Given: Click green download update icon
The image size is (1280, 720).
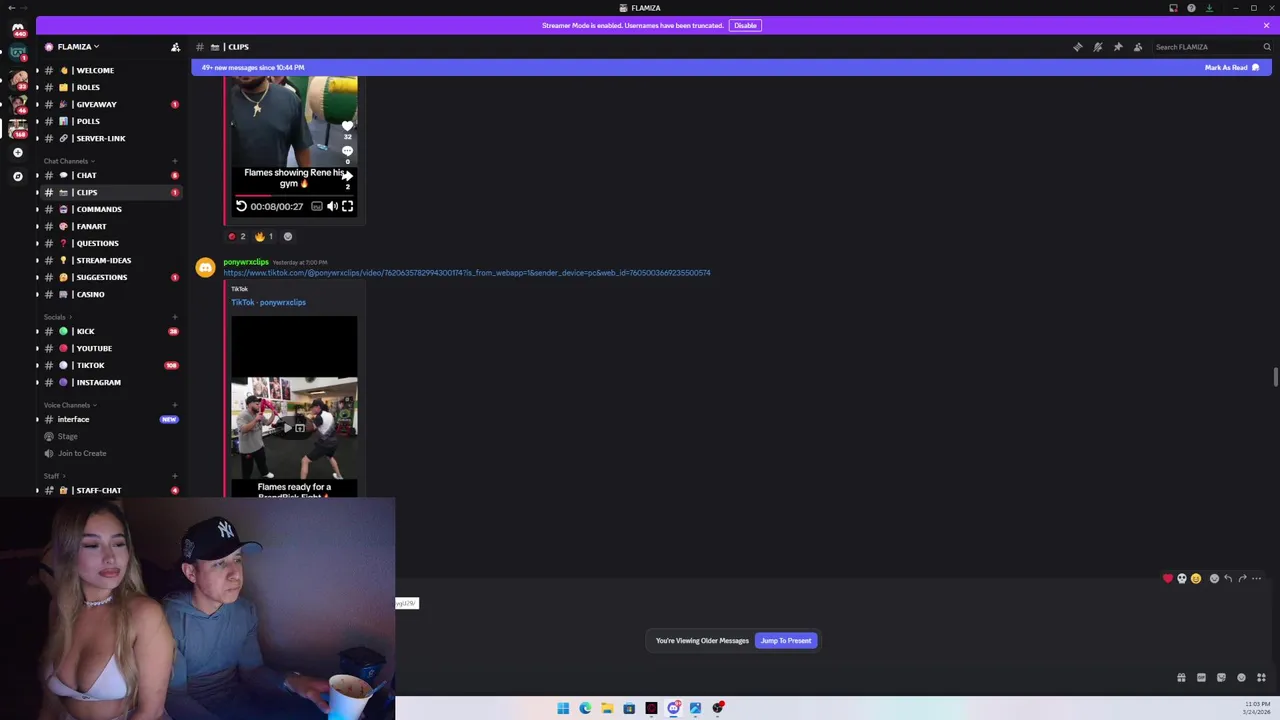Looking at the screenshot, I should (1209, 8).
